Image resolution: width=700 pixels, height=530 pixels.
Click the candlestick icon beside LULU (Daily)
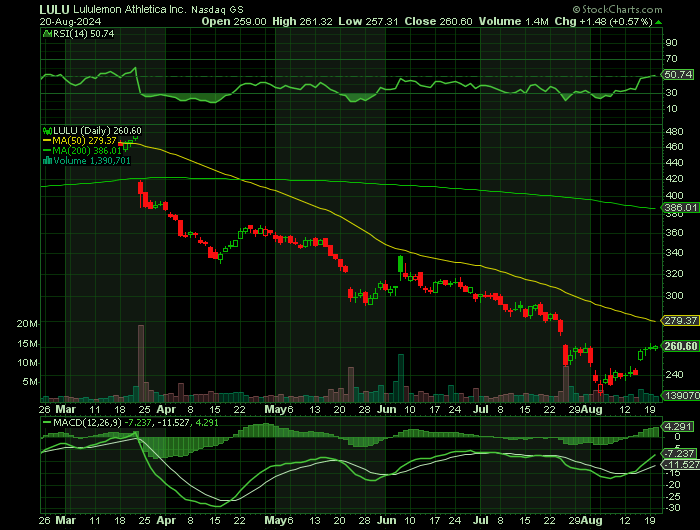[47, 131]
